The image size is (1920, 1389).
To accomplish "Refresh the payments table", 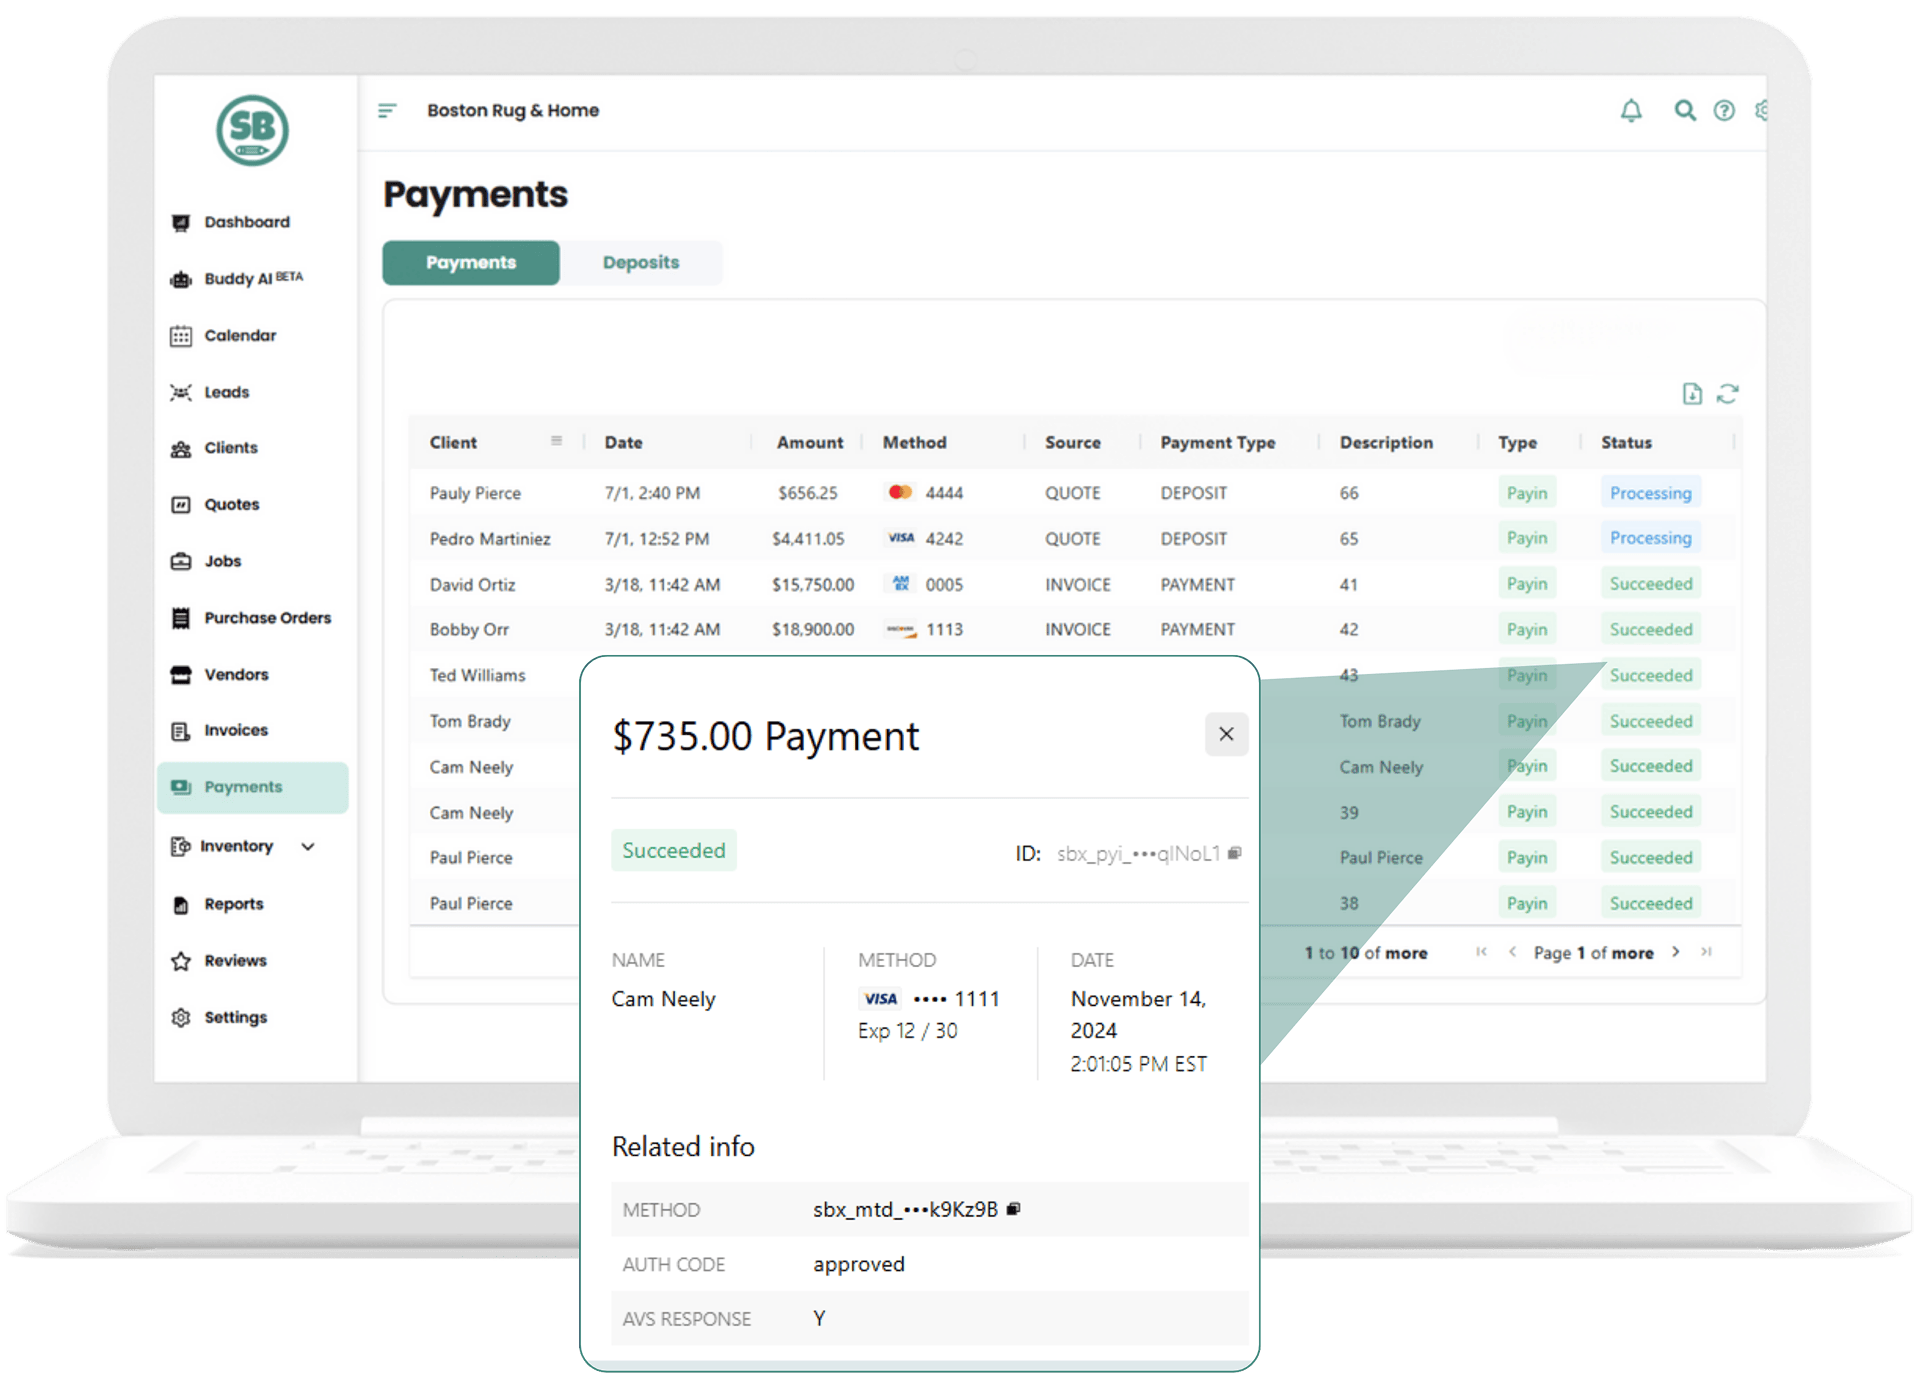I will coord(1728,394).
